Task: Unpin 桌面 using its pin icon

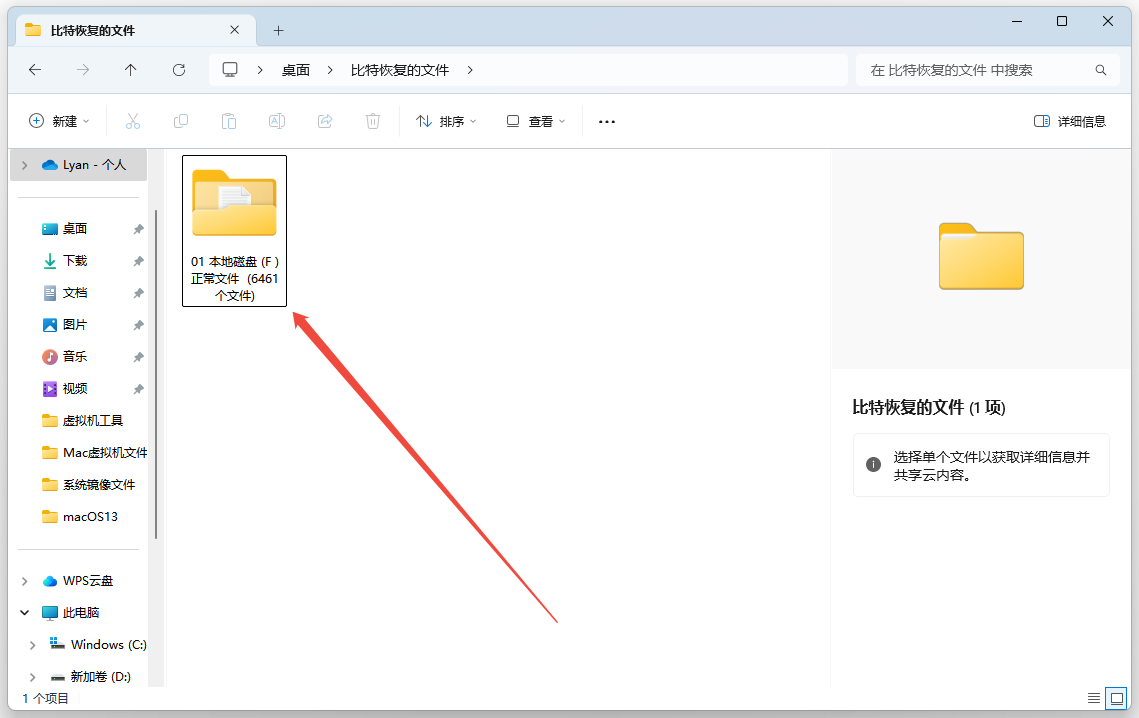Action: [x=138, y=229]
